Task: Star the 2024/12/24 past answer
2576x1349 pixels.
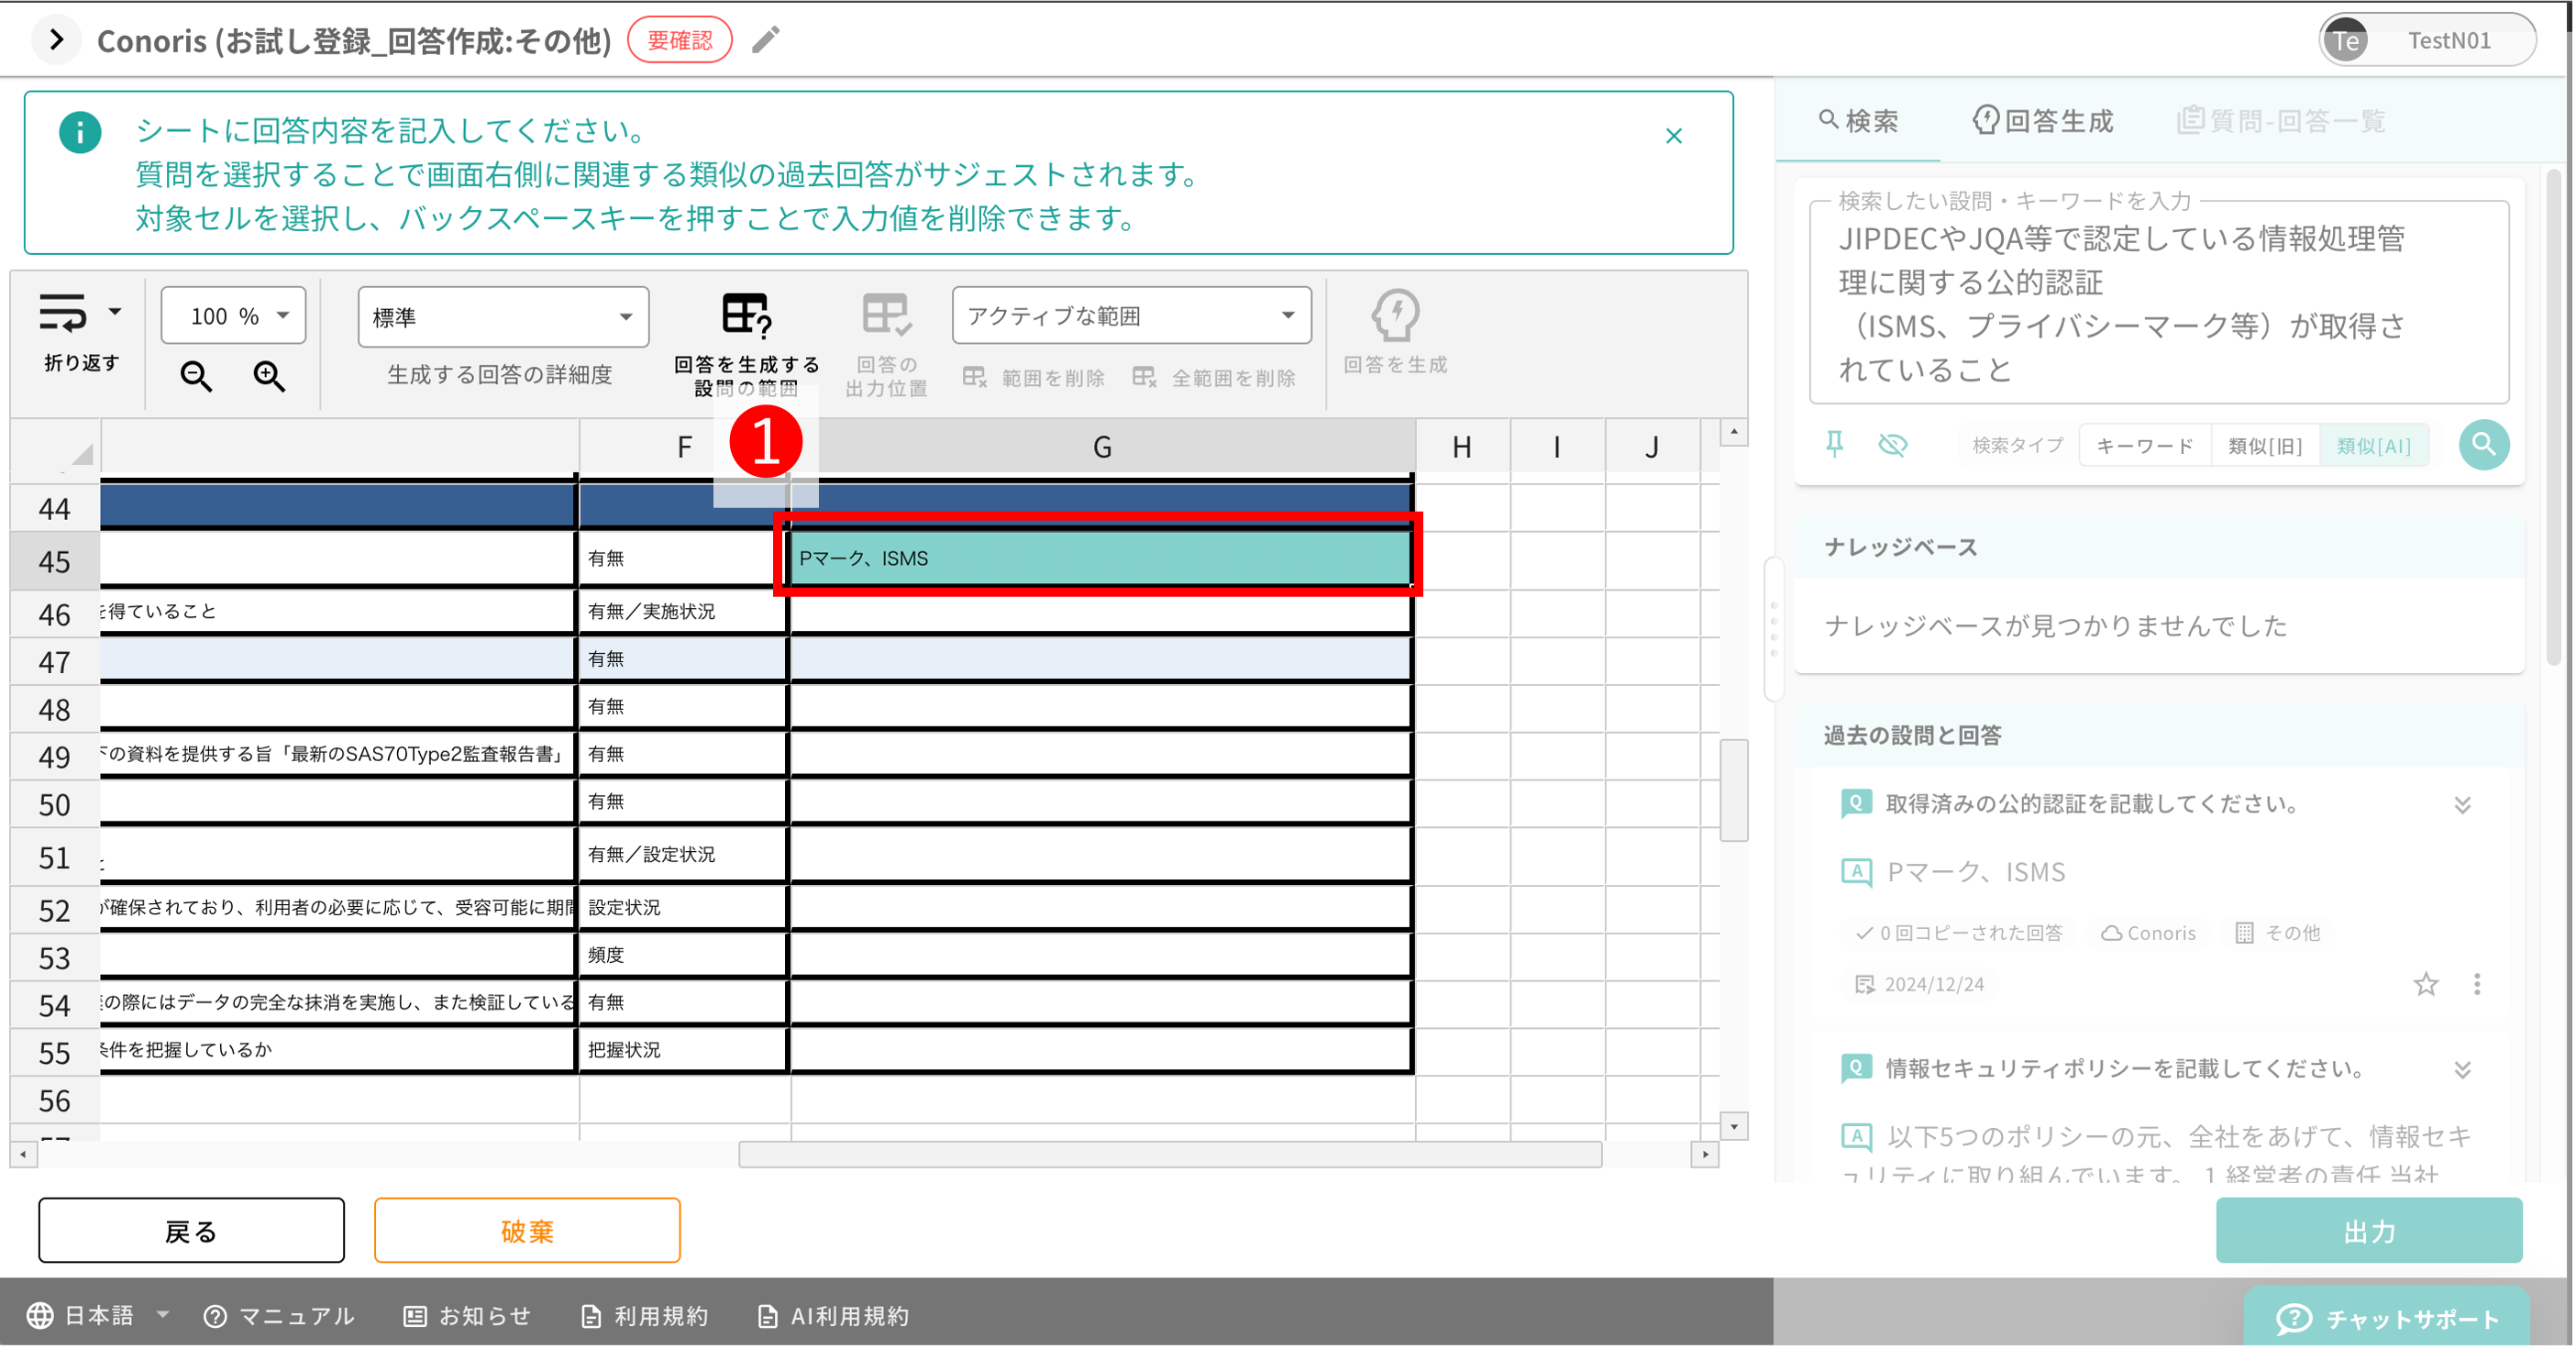Action: (2425, 984)
